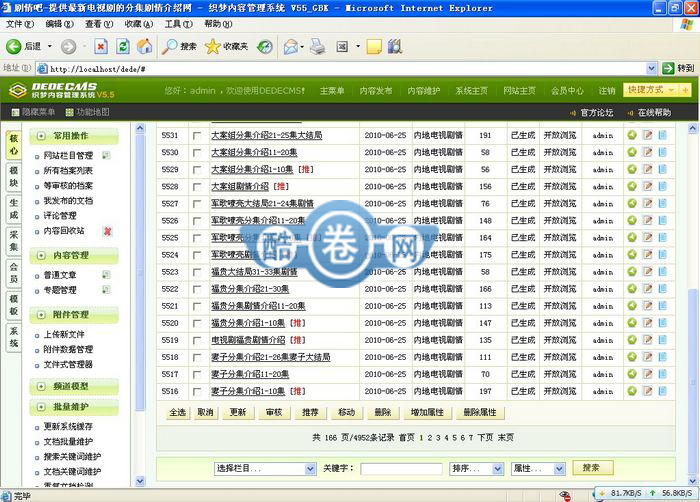This screenshot has width=700, height=502.
Task: Check the box for row 5516
Action: pyautogui.click(x=197, y=392)
